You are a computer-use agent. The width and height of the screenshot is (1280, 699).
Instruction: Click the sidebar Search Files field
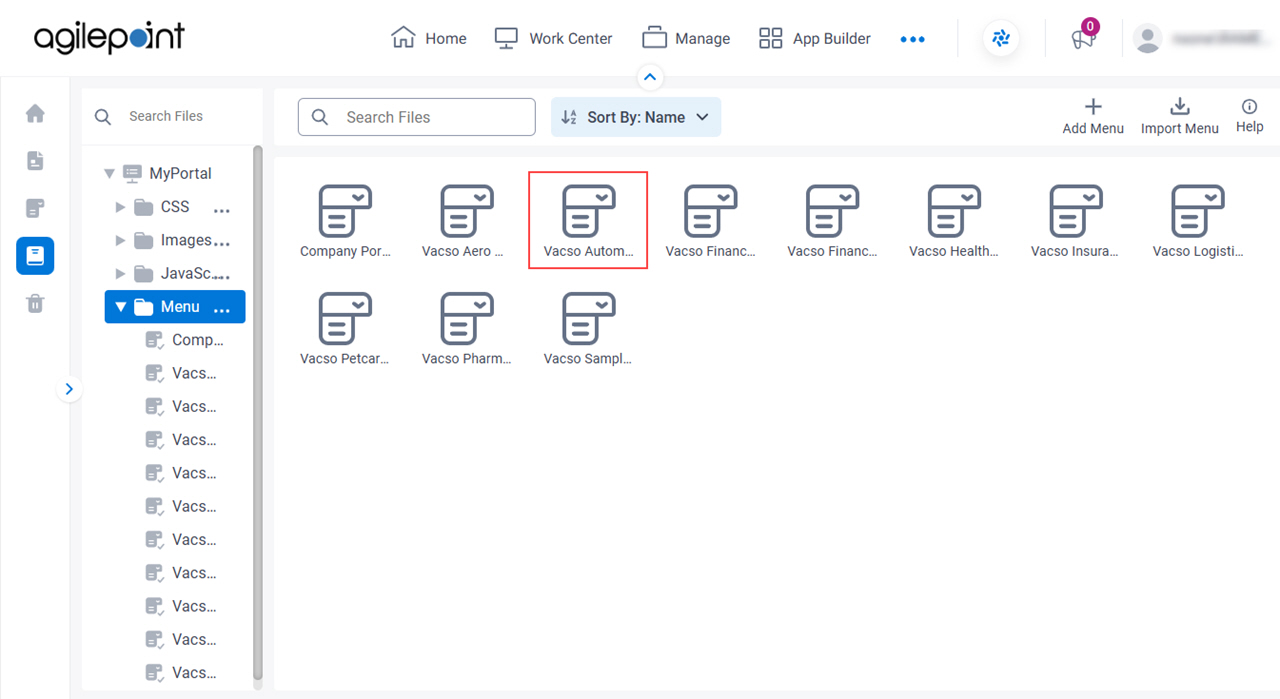point(171,116)
